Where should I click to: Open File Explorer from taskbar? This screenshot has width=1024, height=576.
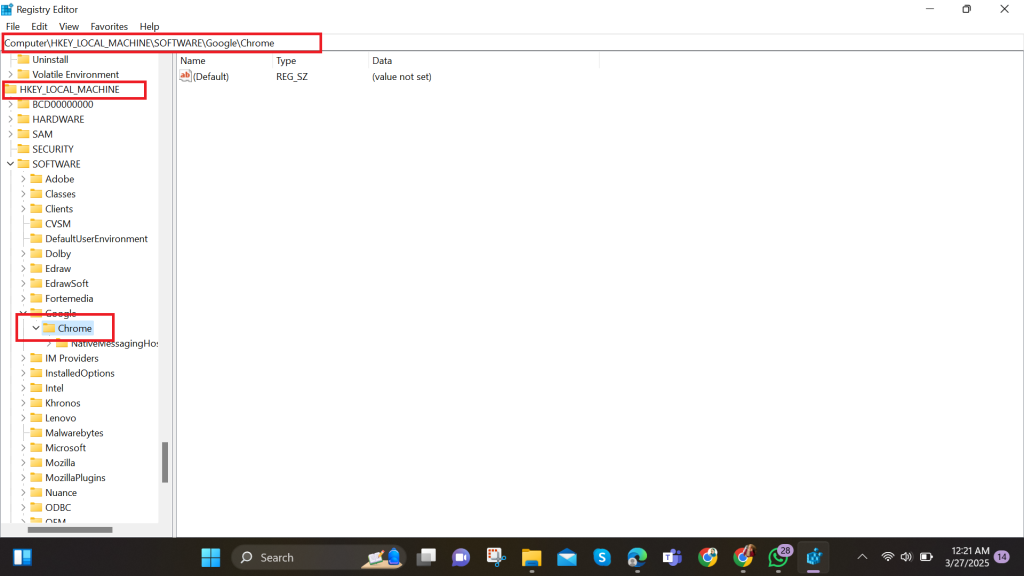pyautogui.click(x=532, y=558)
